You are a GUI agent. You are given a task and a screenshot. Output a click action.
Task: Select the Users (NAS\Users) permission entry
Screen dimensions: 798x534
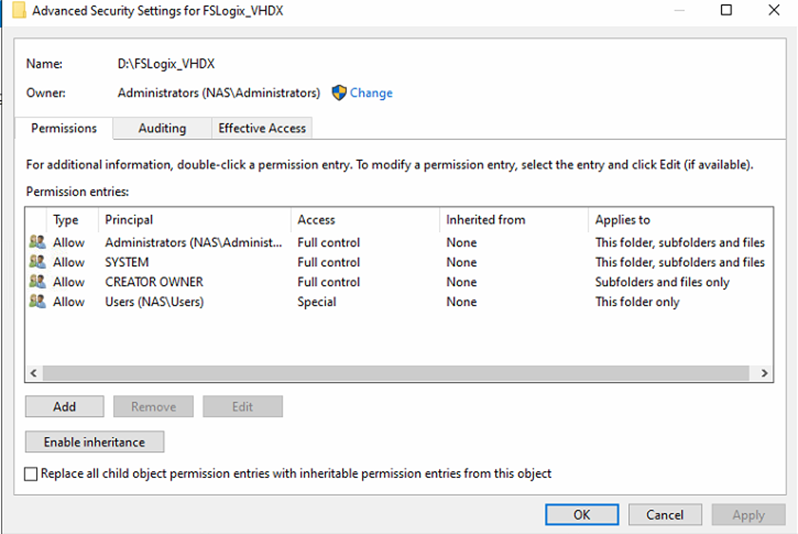[x=154, y=302]
